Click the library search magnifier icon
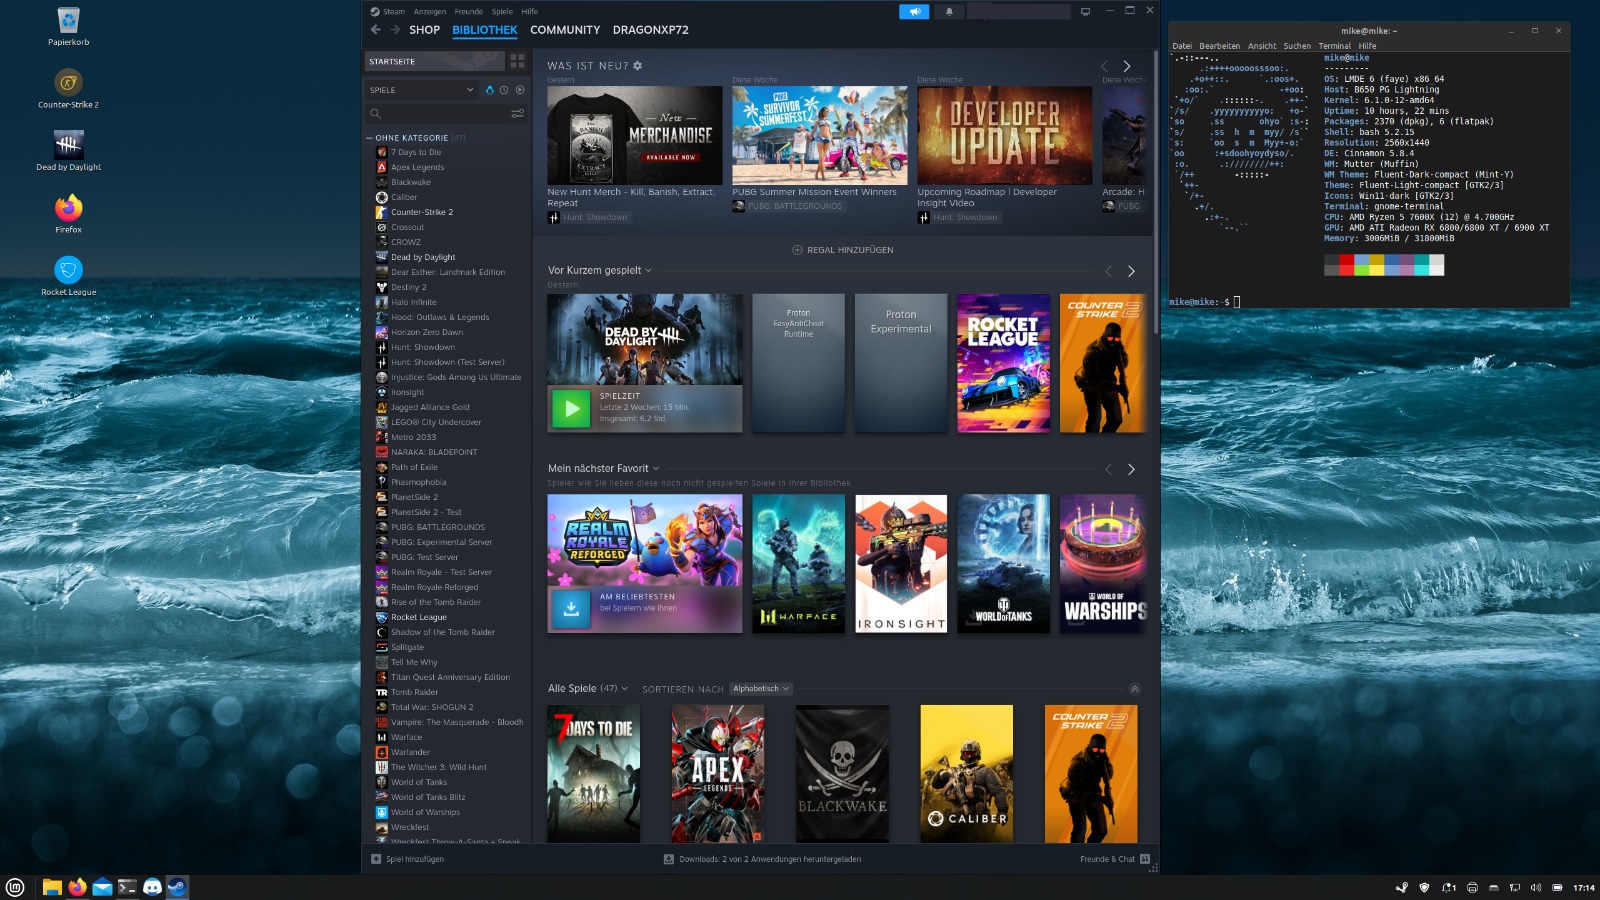The height and width of the screenshot is (900, 1600). [376, 114]
